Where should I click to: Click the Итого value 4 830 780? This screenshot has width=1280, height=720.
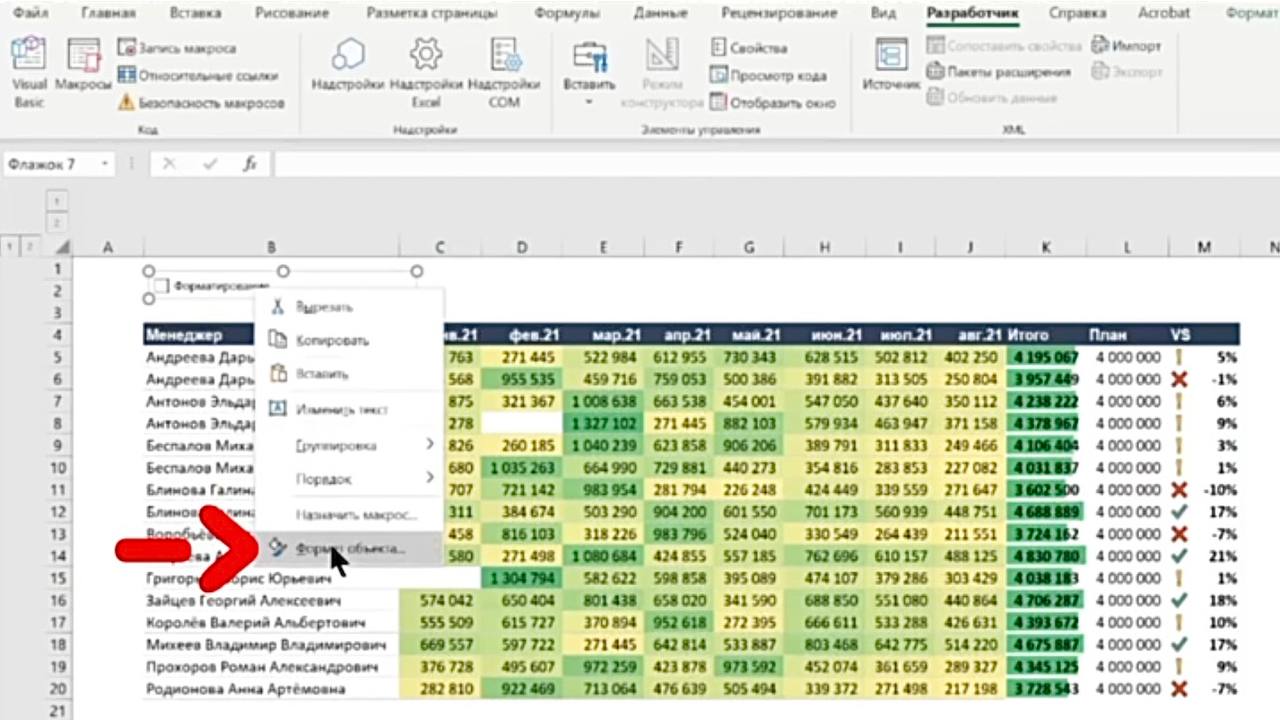click(x=1045, y=556)
